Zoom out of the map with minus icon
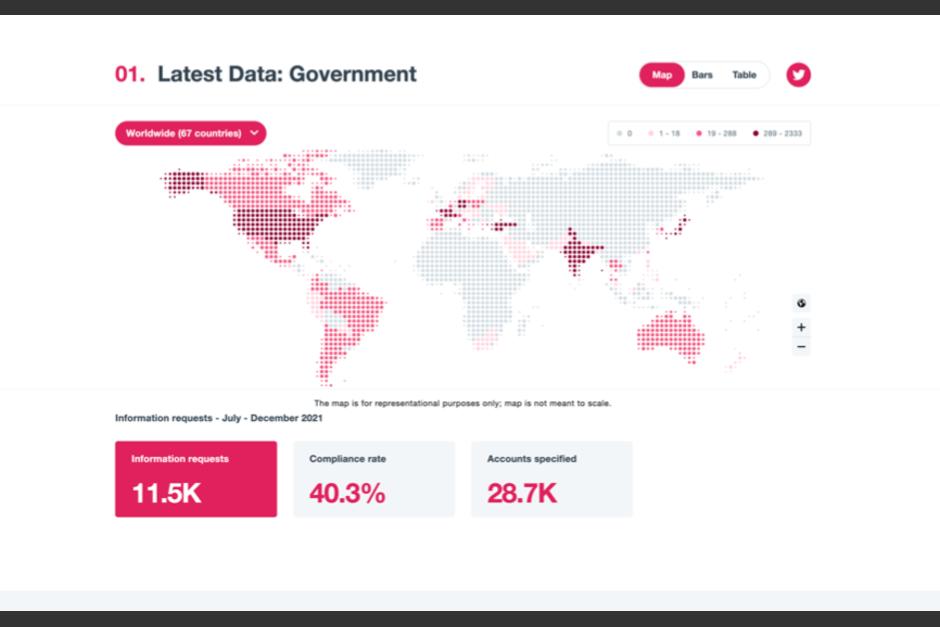This screenshot has width=940, height=627. (x=801, y=346)
